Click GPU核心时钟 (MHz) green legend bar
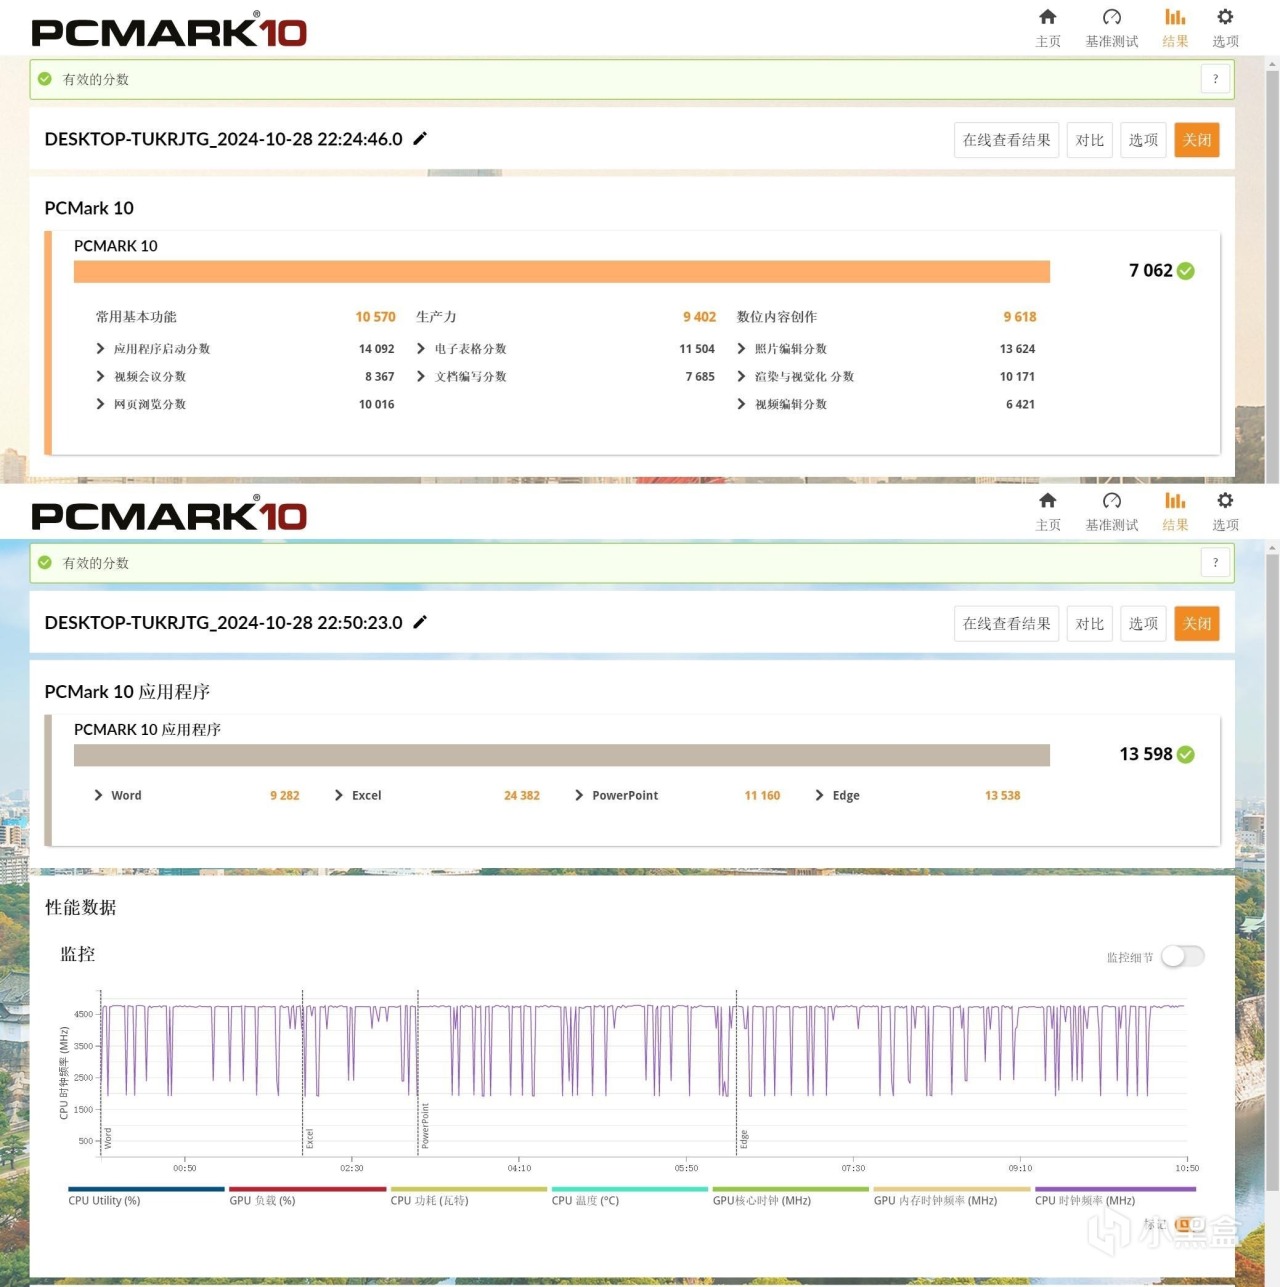 (x=791, y=1190)
